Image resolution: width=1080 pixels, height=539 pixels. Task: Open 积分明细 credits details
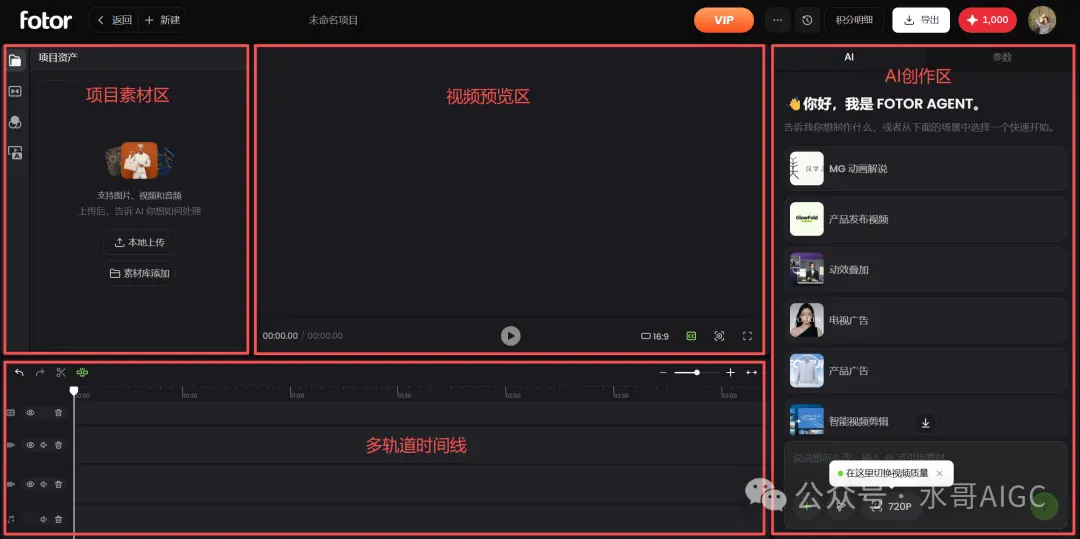(x=854, y=20)
